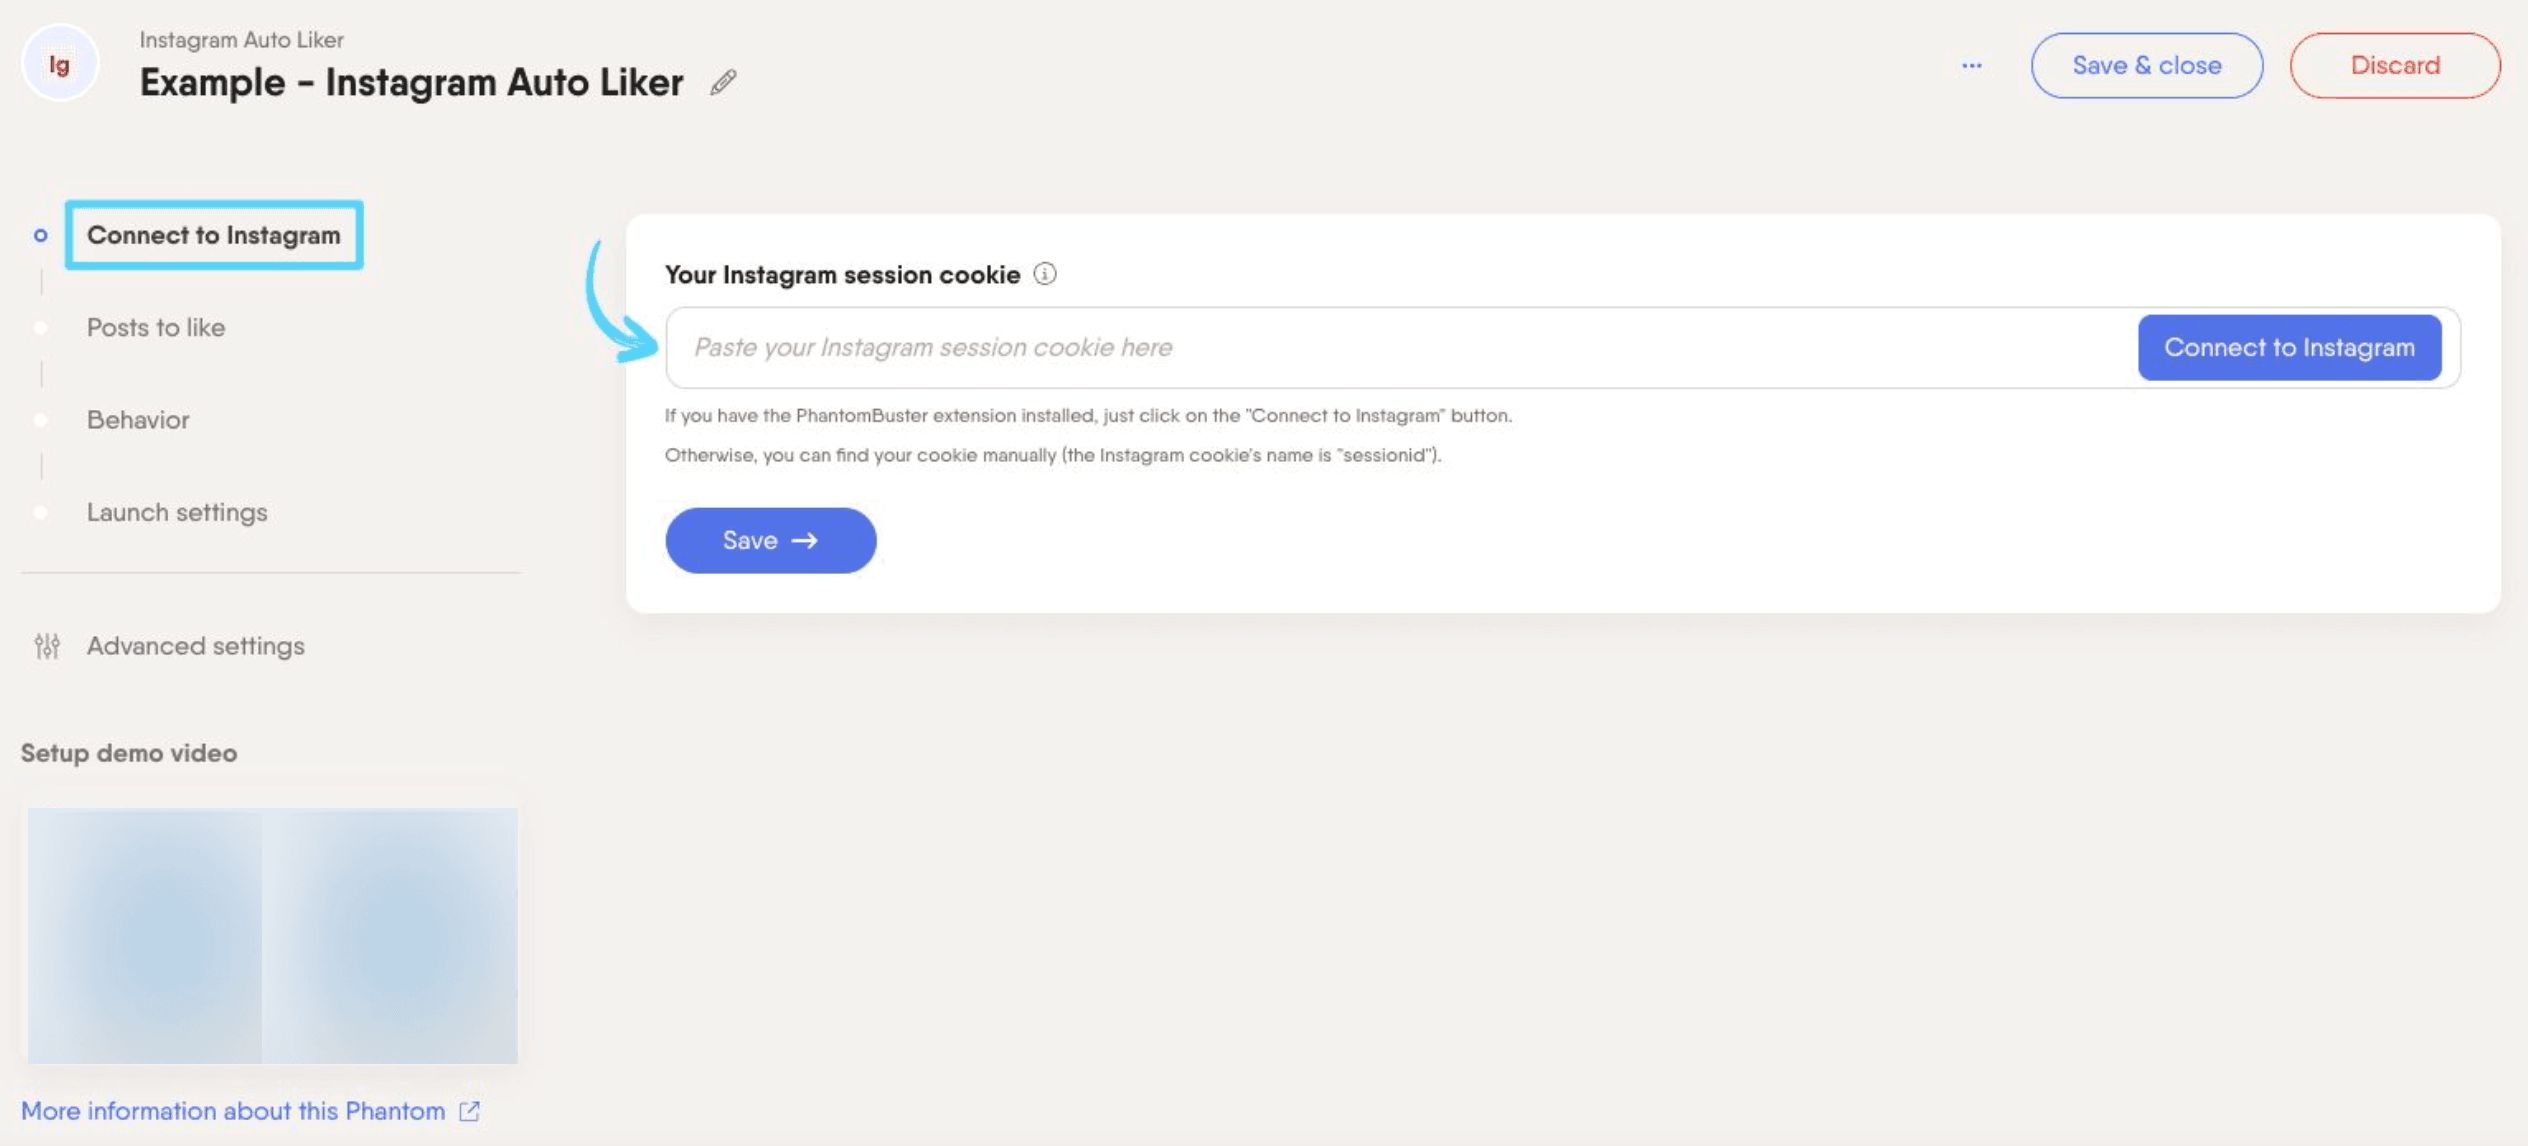Screen dimensions: 2528x1146
Task: Click the Your Instagram session cookie label
Action: coord(842,274)
